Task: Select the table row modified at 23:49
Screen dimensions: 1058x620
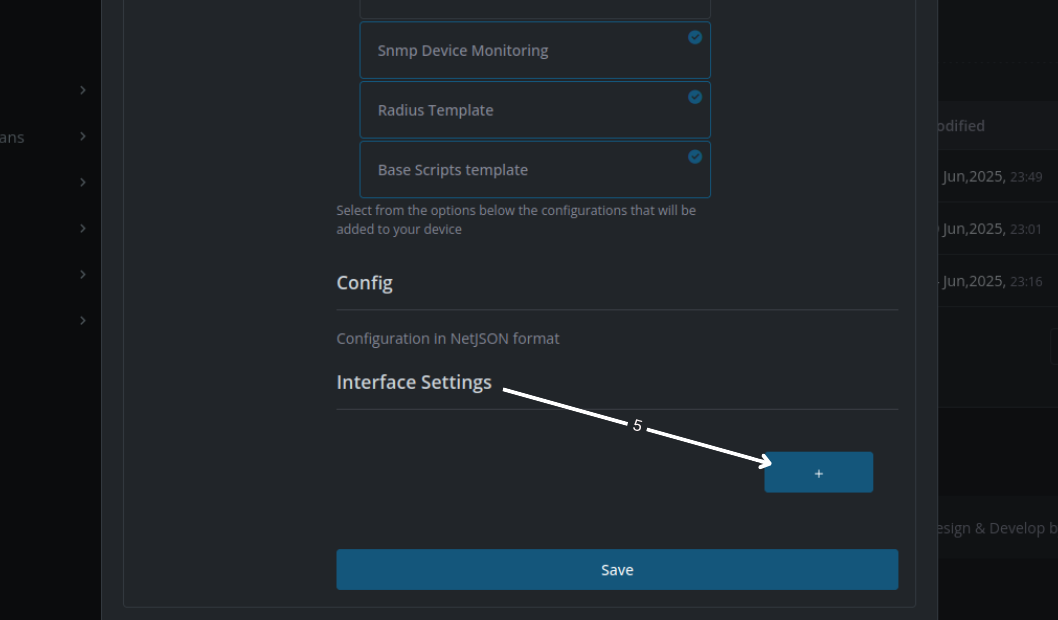Action: [998, 177]
